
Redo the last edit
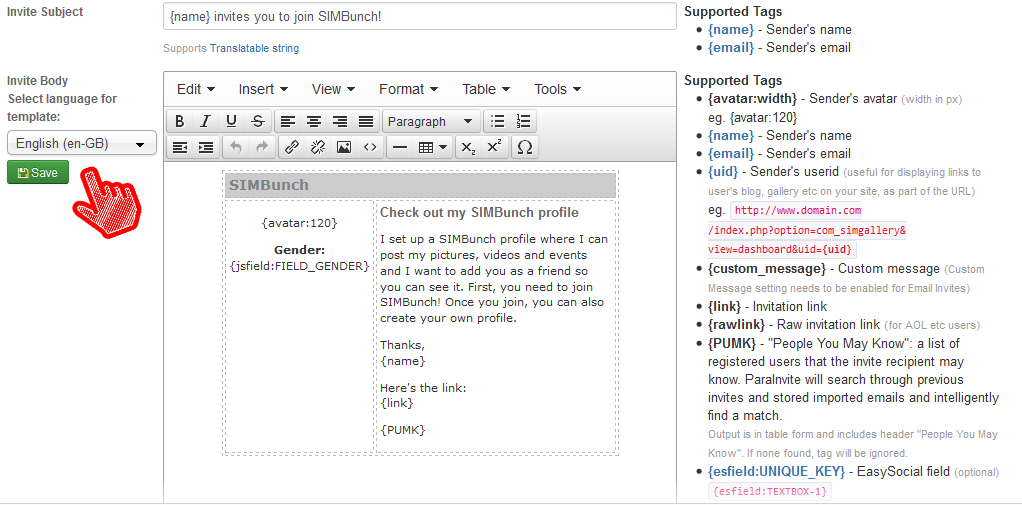[x=262, y=148]
